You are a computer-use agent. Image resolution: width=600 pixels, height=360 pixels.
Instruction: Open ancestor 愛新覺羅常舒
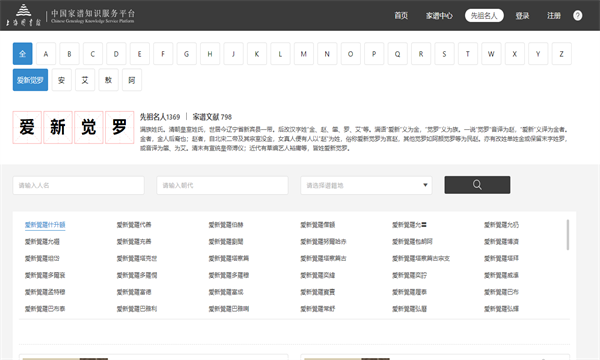click(318, 309)
